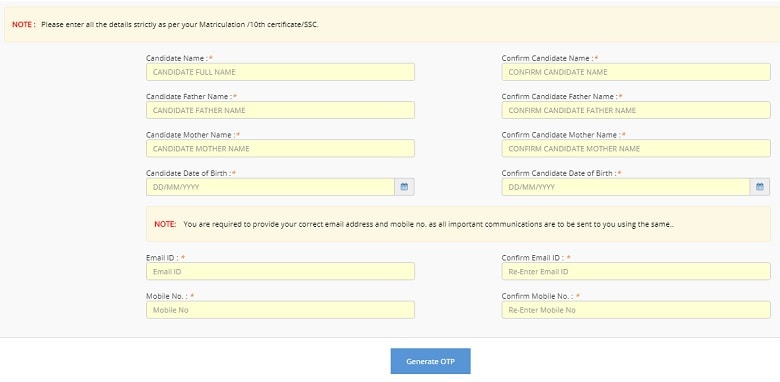The width and height of the screenshot is (780, 382).
Task: Click into Confirm Candidate Mother Name field
Action: coord(636,149)
